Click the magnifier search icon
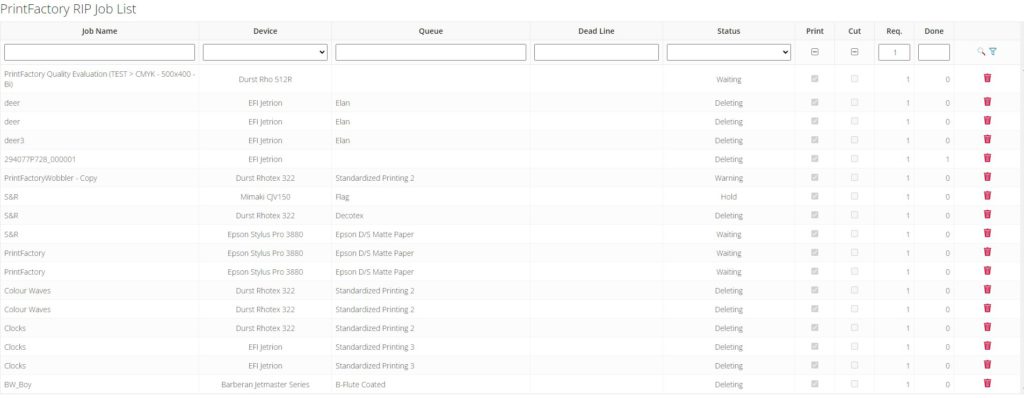1024x398 pixels. pyautogui.click(x=981, y=52)
